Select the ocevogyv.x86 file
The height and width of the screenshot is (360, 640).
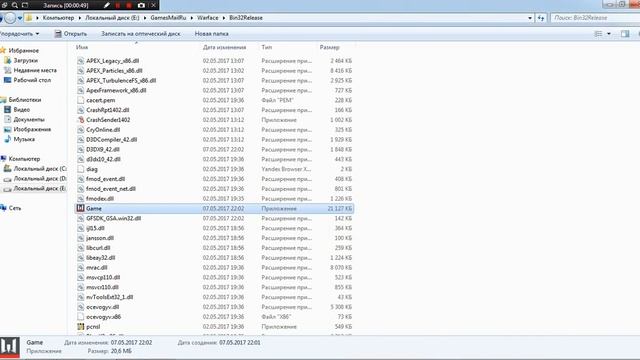pos(103,317)
